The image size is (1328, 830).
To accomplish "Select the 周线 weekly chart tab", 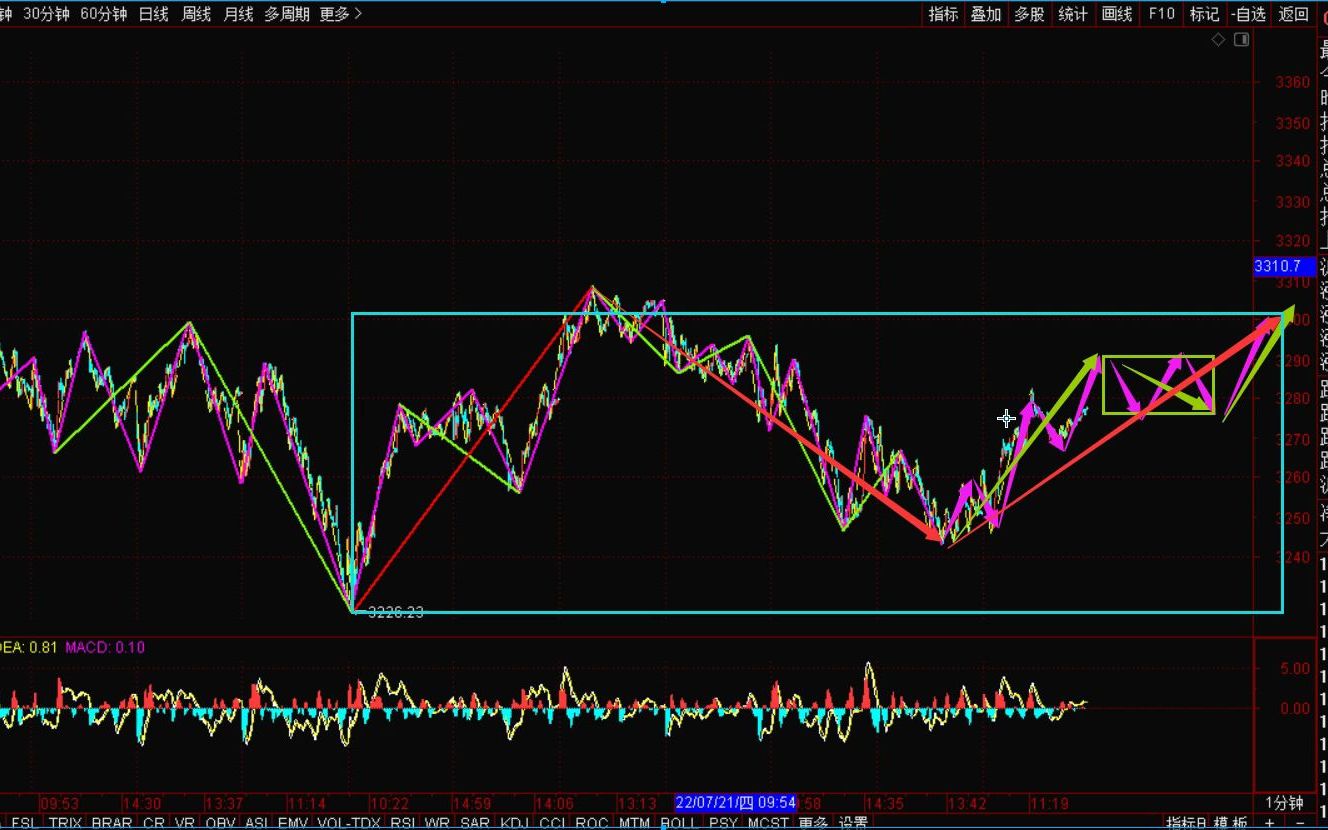I will pyautogui.click(x=196, y=14).
